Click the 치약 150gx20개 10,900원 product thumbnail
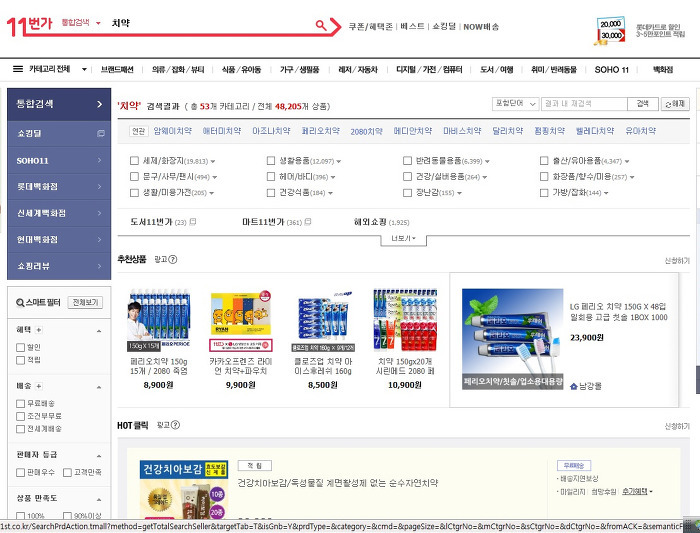The image size is (700, 533). click(405, 320)
